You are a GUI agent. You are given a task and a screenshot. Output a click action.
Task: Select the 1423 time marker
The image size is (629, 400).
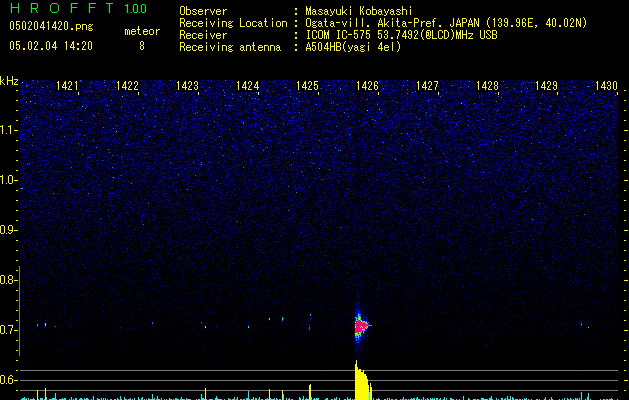tap(187, 87)
